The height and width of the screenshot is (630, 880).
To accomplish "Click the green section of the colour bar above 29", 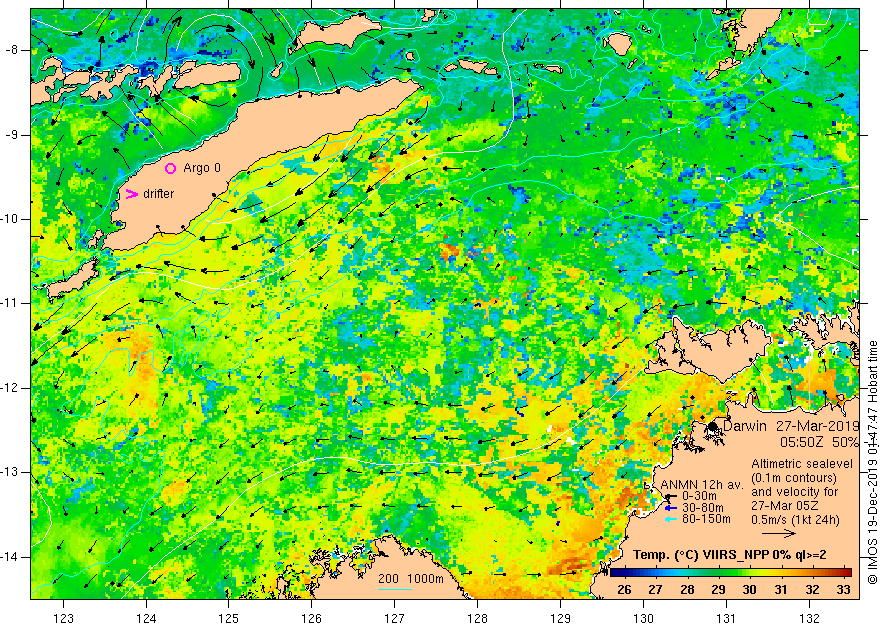I will coord(718,573).
